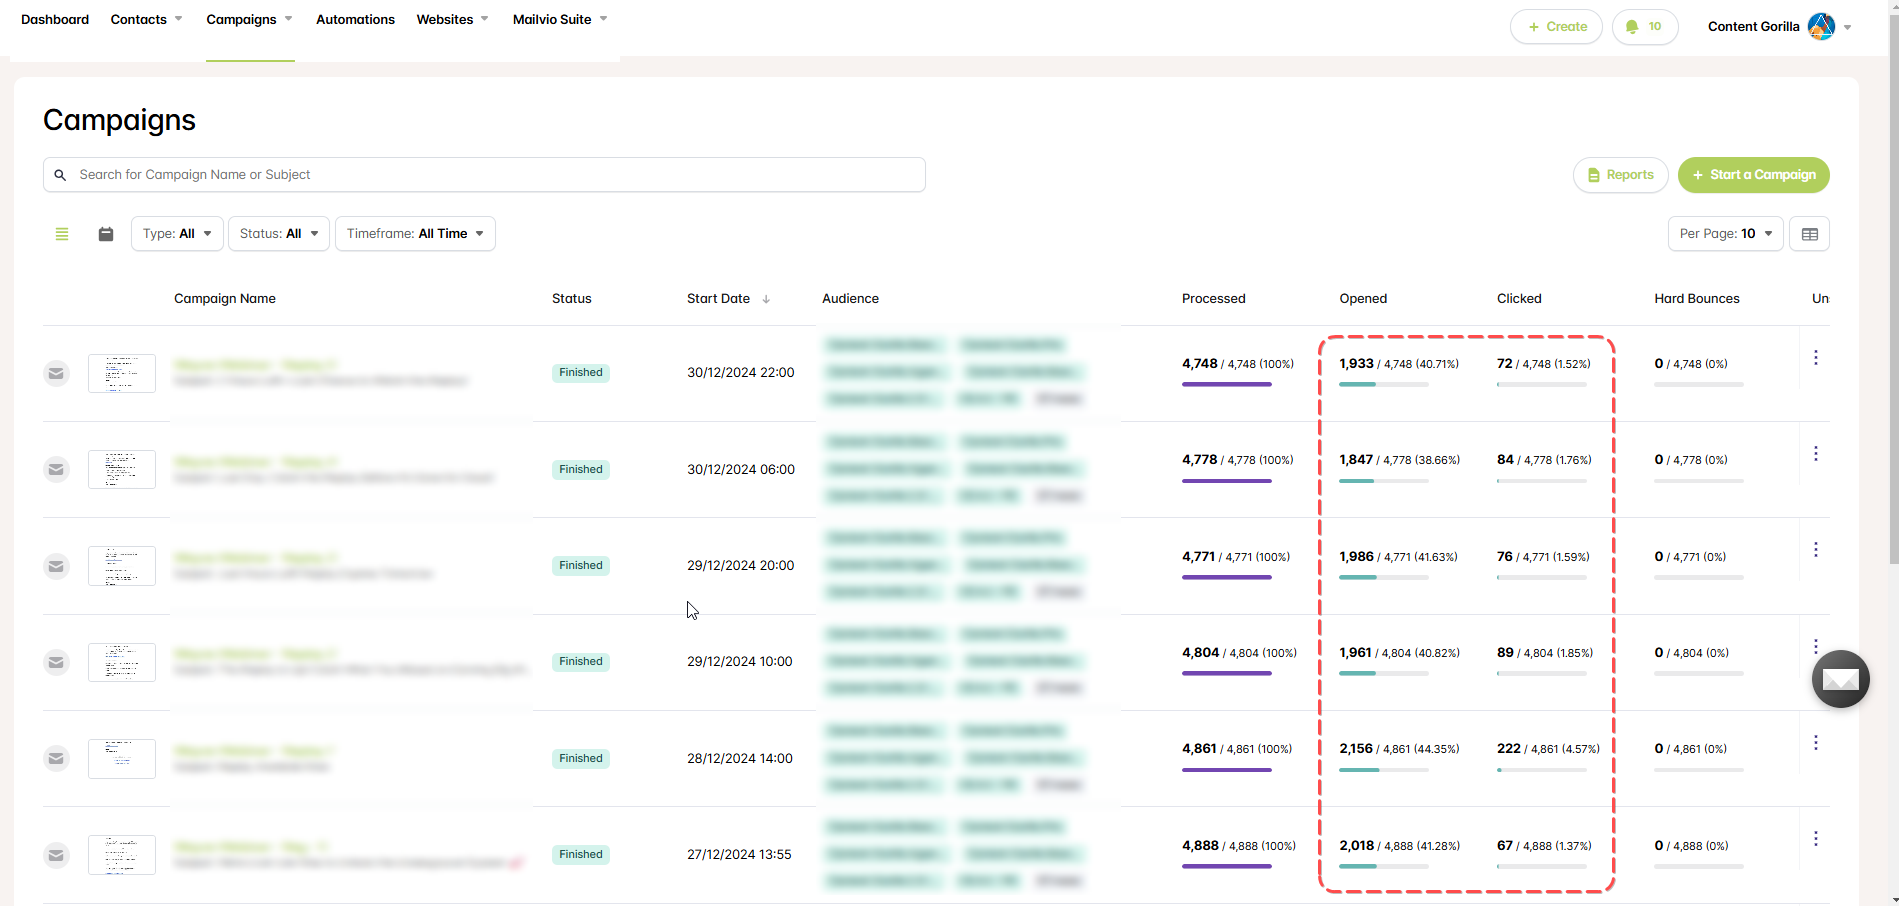Toggle sort arrow beside Start Date
1899x906 pixels.
[766, 299]
